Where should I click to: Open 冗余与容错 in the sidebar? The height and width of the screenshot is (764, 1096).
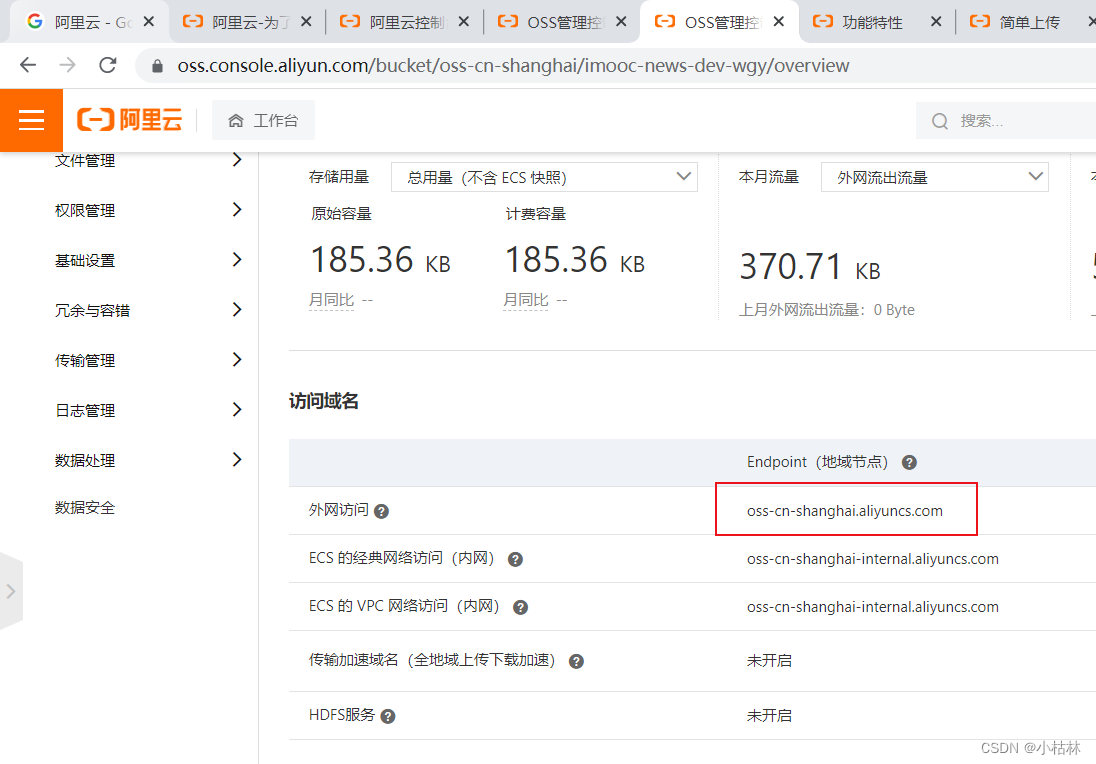pos(92,310)
